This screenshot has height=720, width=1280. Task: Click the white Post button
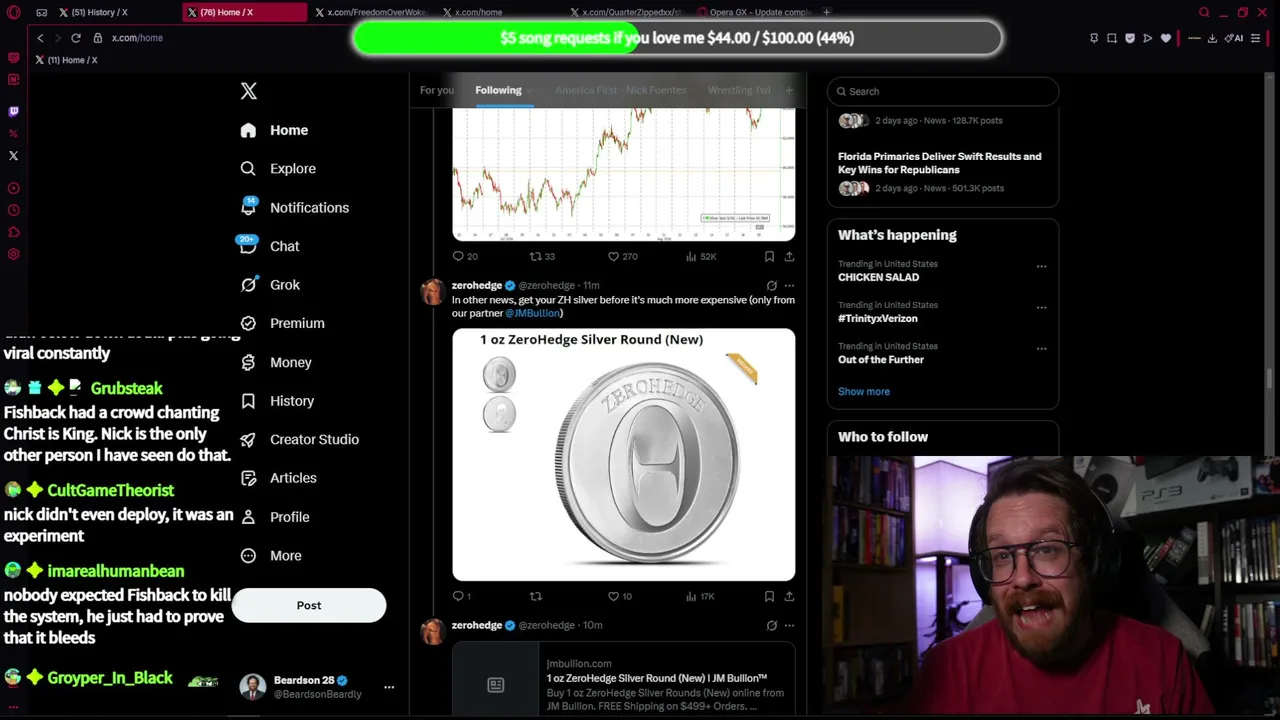[309, 605]
